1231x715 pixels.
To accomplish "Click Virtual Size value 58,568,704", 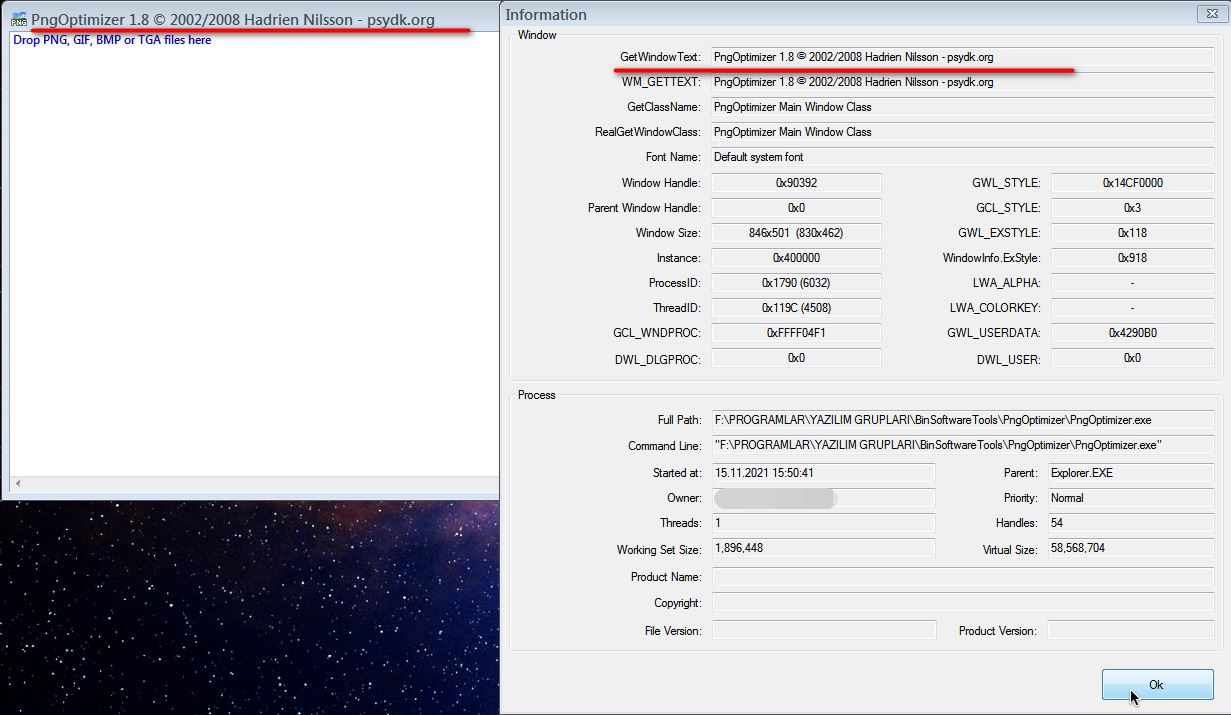I will pos(1130,548).
